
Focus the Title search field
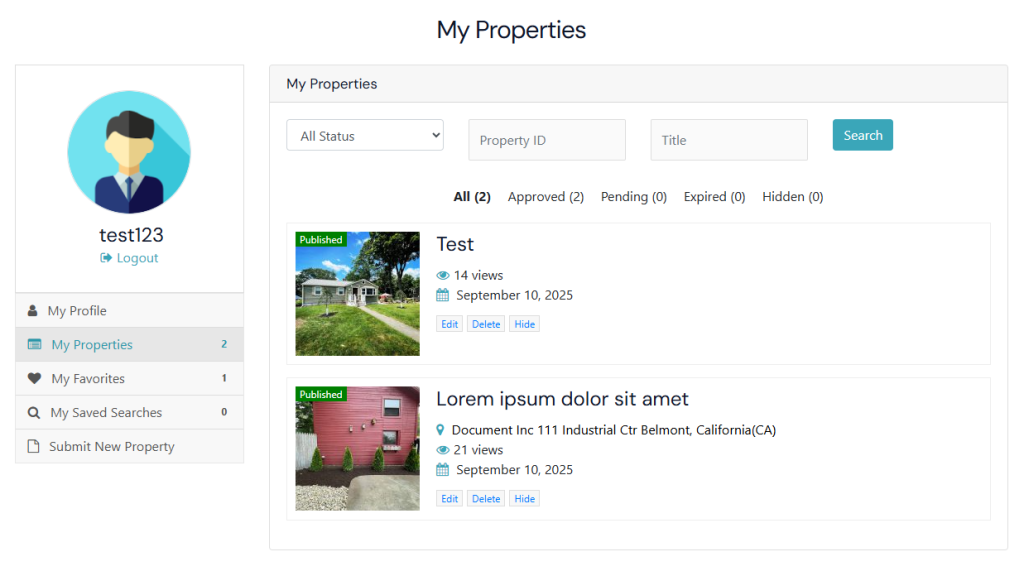(728, 140)
